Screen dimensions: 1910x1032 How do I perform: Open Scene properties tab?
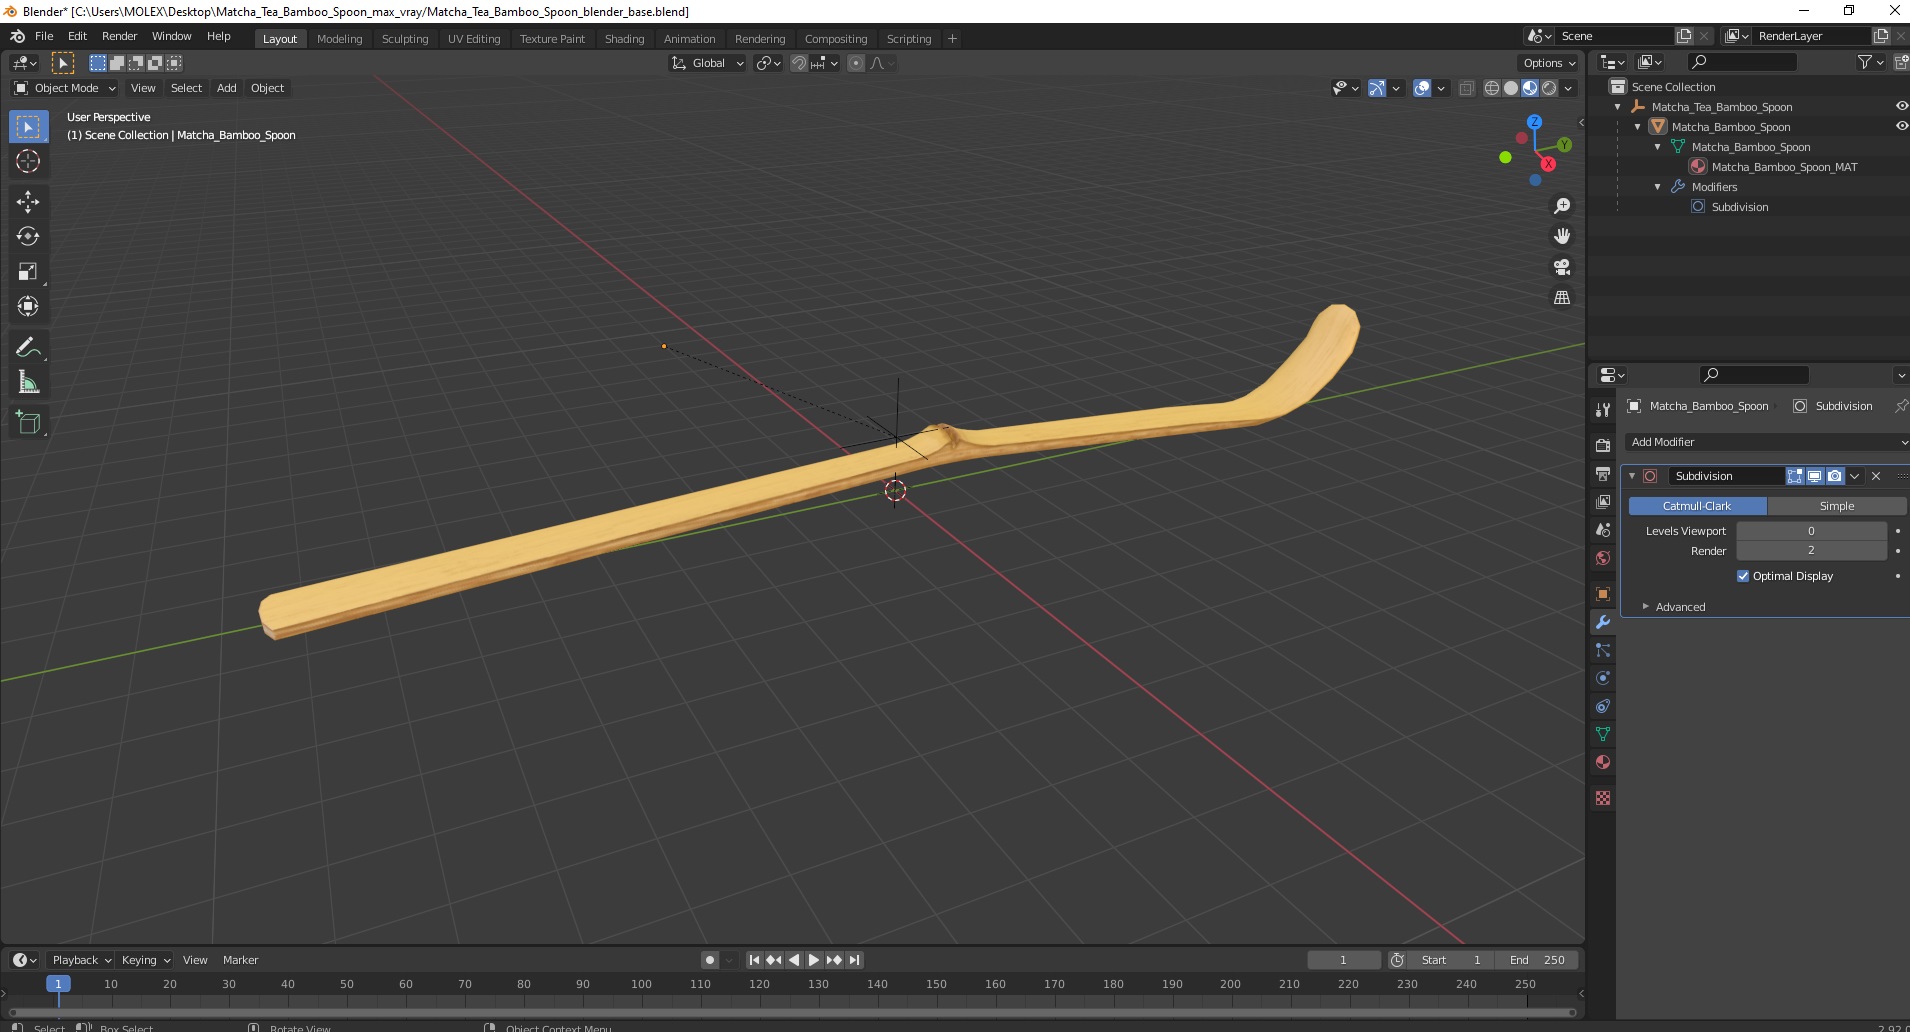1603,529
